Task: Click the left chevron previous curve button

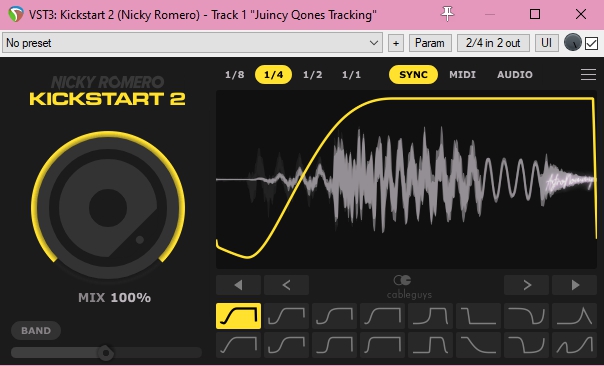Action: (x=286, y=285)
